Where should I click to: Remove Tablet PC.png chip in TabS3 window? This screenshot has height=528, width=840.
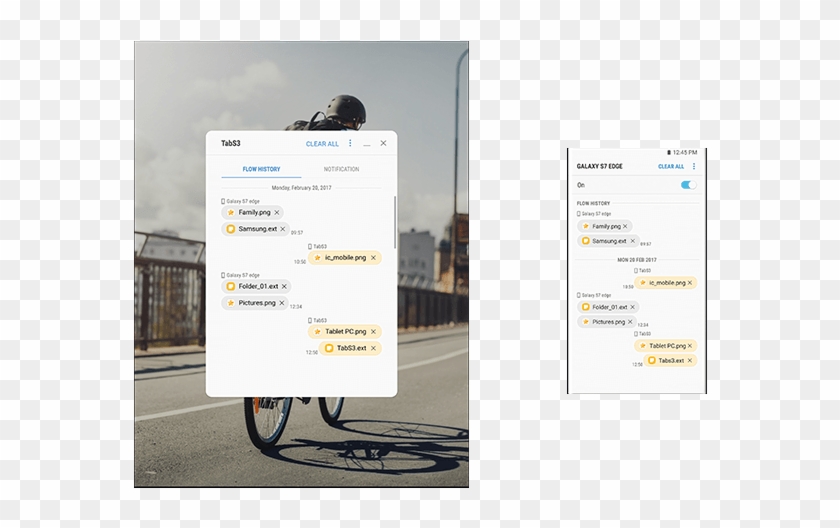[x=373, y=331]
